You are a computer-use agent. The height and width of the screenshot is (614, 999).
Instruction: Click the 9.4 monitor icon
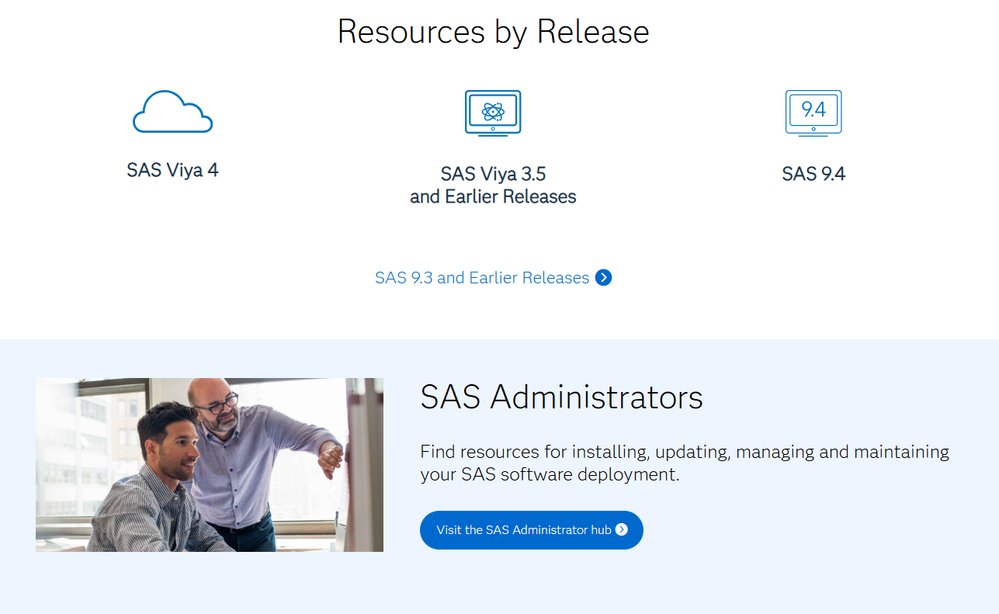(x=814, y=113)
